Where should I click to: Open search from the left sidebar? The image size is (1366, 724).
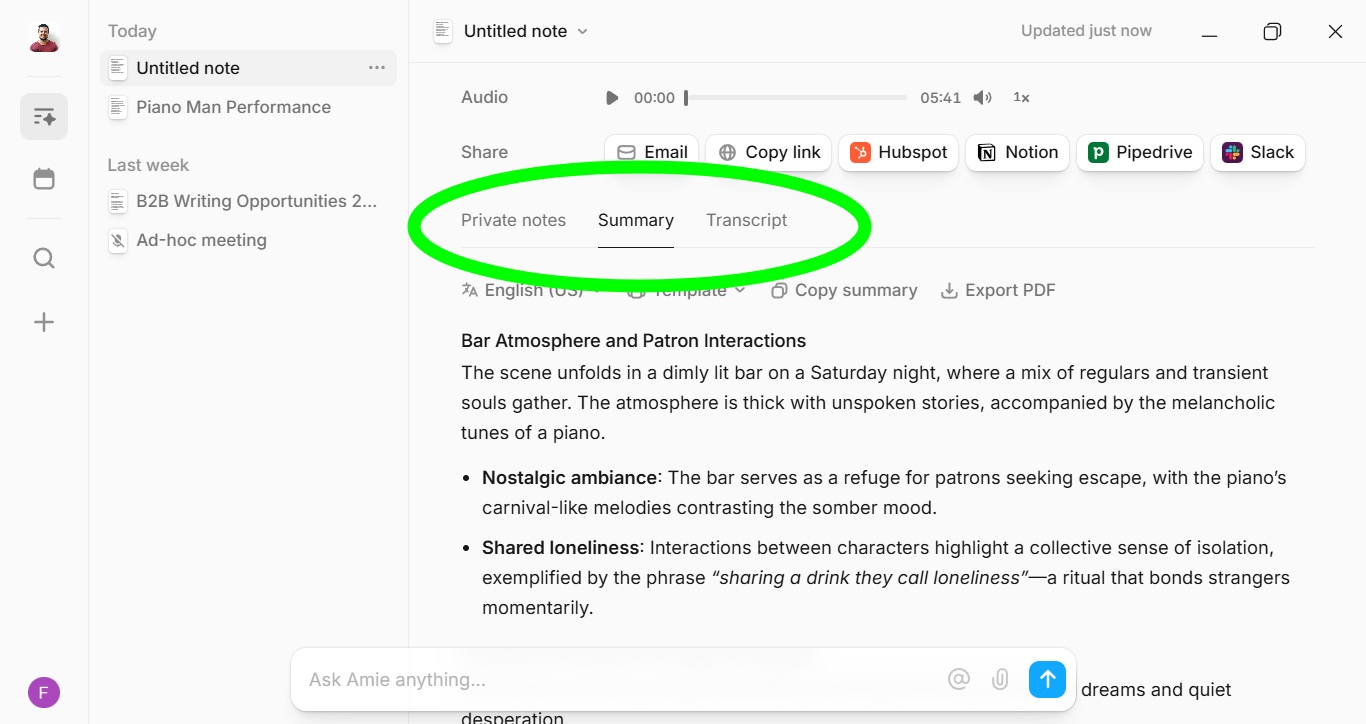coord(44,259)
